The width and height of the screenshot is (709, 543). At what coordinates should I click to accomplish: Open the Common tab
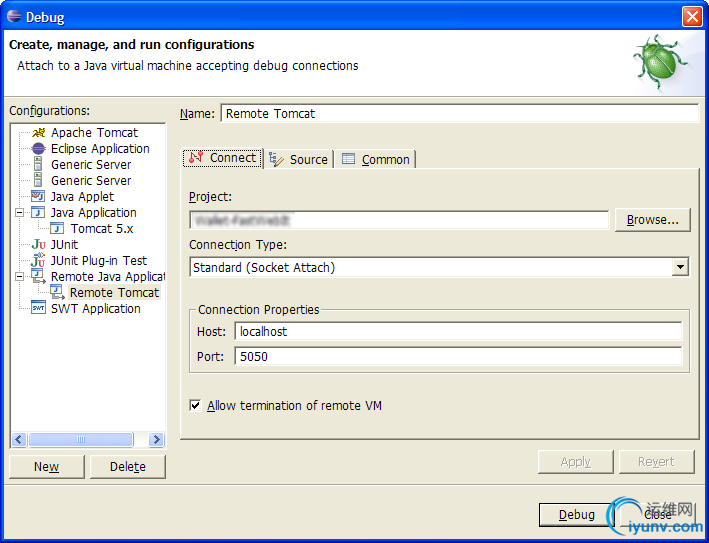click(x=376, y=159)
